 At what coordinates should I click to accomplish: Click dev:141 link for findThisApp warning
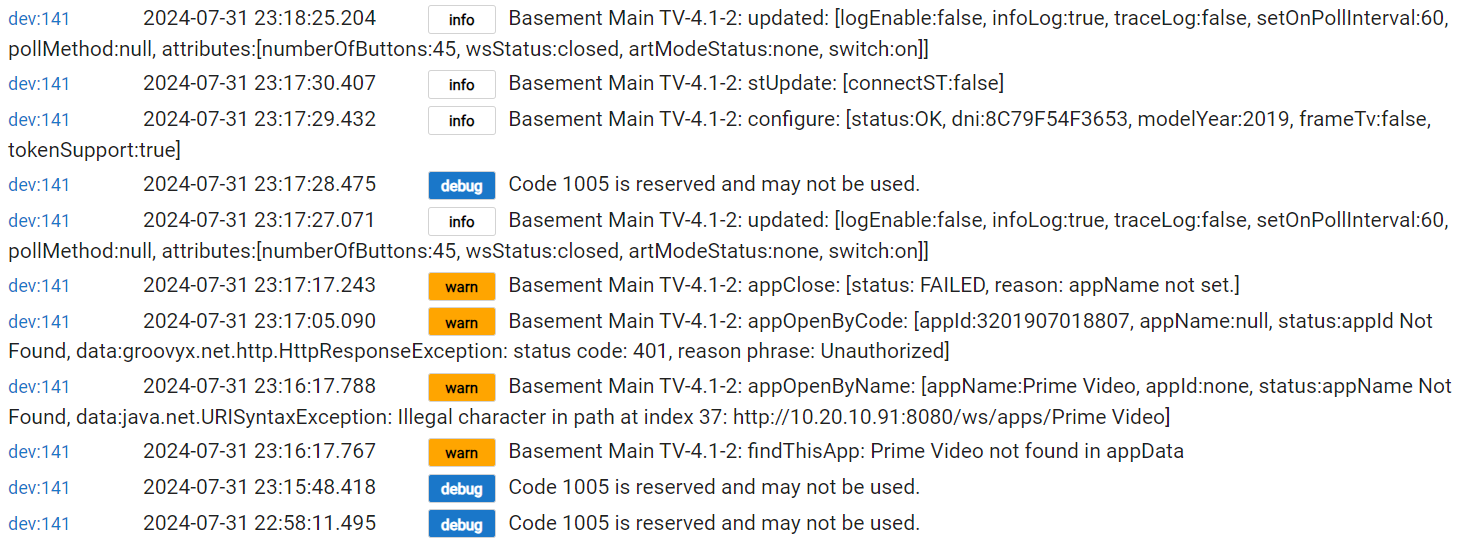(x=39, y=452)
